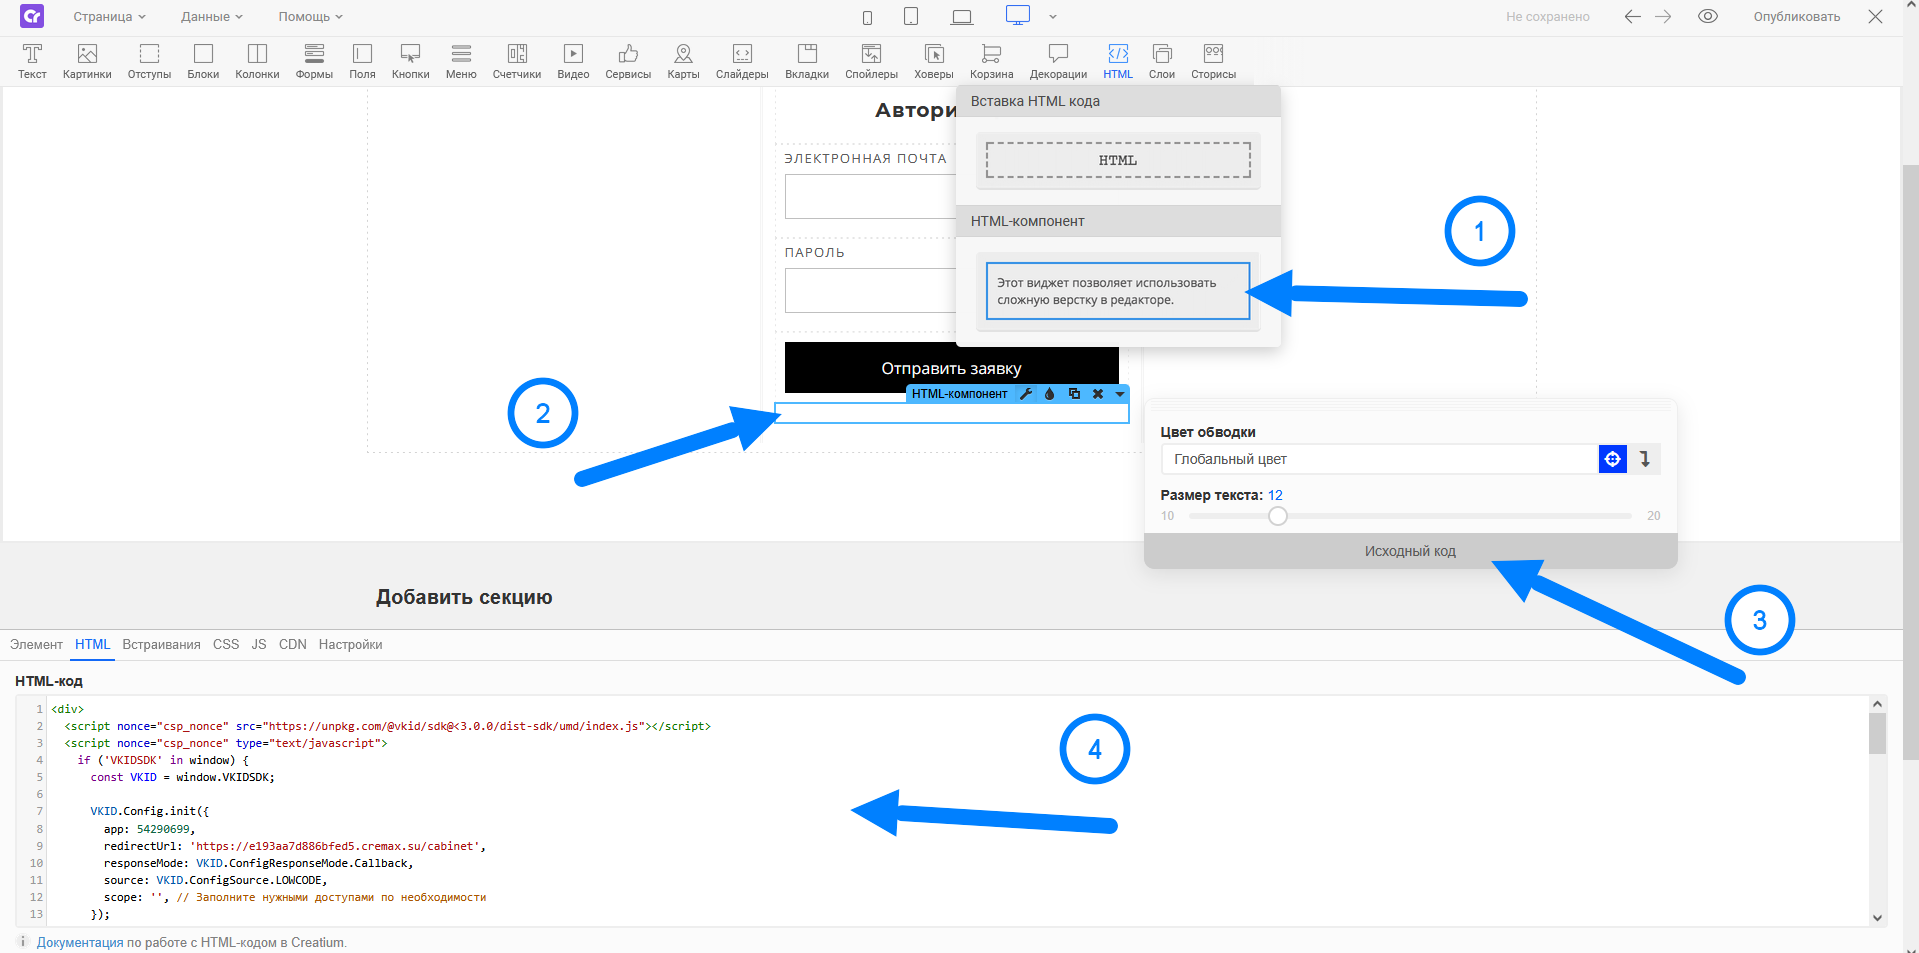Switch to laptop preview mode
This screenshot has width=1919, height=953.
(x=962, y=17)
